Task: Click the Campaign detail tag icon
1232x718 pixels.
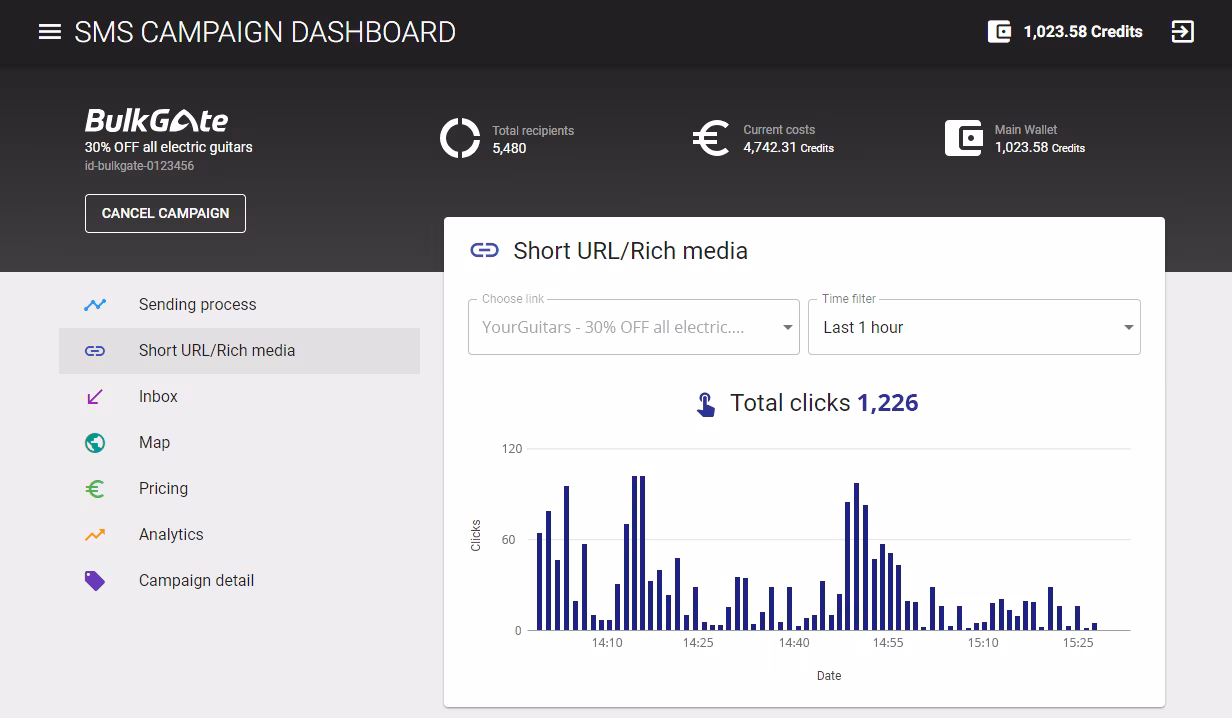Action: coord(95,581)
